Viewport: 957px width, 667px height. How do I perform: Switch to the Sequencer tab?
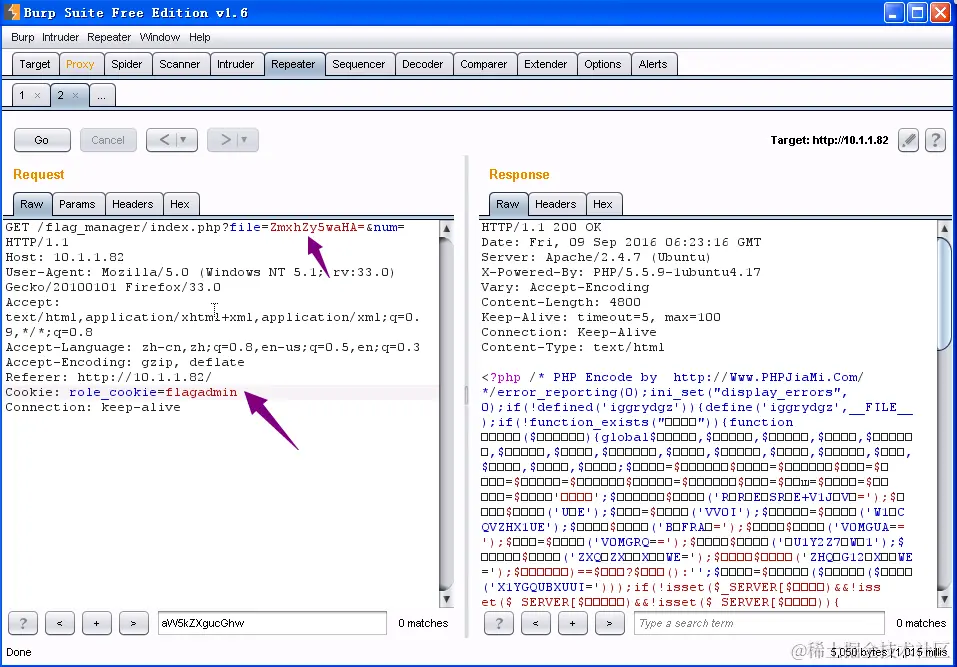(358, 64)
